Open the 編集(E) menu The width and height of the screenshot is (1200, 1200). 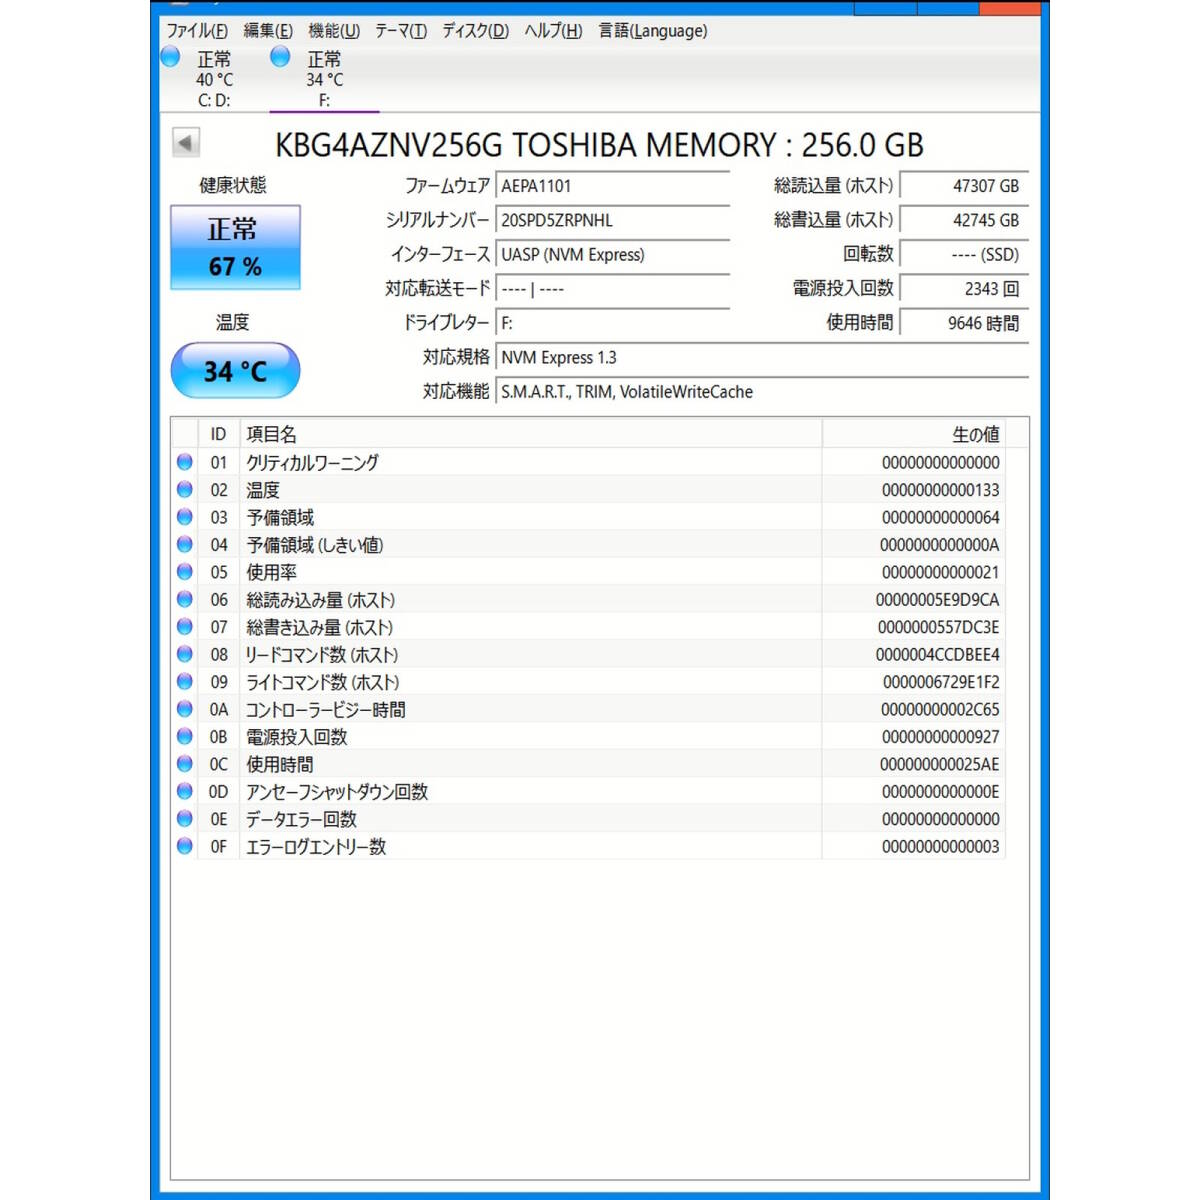(x=268, y=31)
